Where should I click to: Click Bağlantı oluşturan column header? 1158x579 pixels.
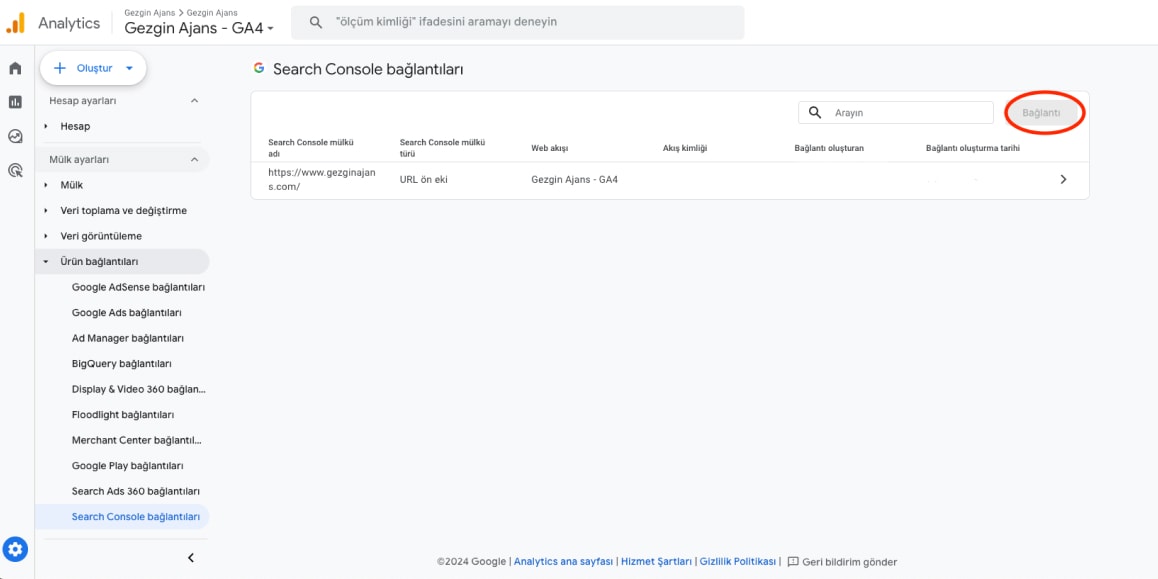(829, 148)
